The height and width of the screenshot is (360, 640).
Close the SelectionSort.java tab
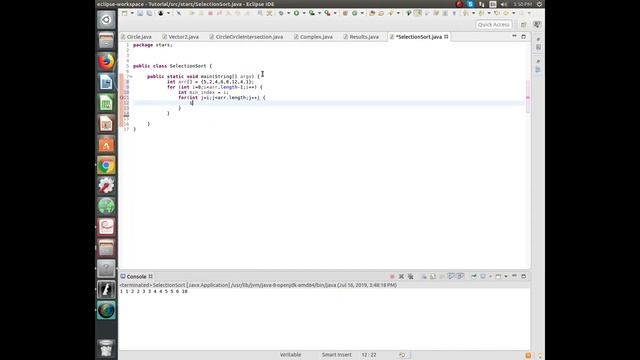(x=446, y=37)
